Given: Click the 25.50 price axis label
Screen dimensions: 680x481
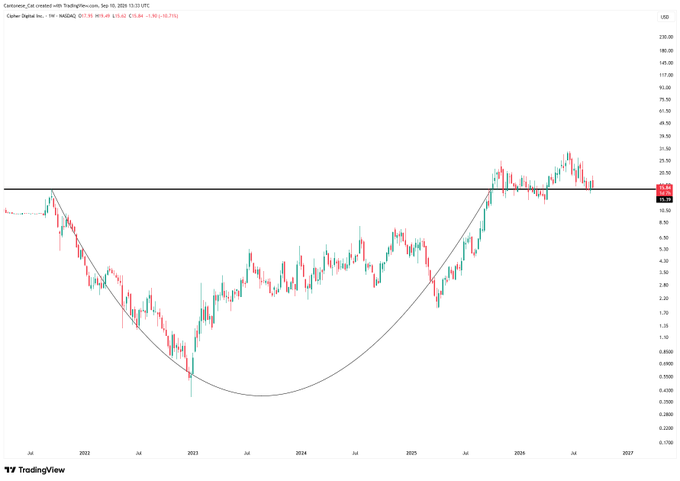Looking at the screenshot, I should [x=666, y=160].
